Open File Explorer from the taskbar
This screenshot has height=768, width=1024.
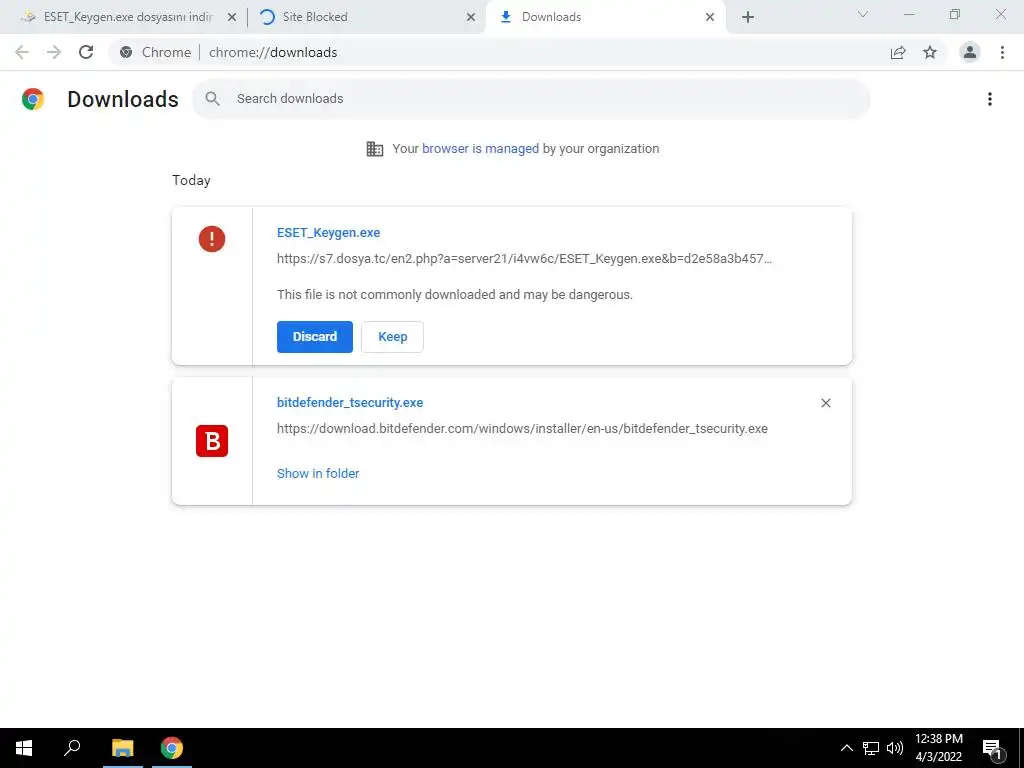pyautogui.click(x=123, y=748)
